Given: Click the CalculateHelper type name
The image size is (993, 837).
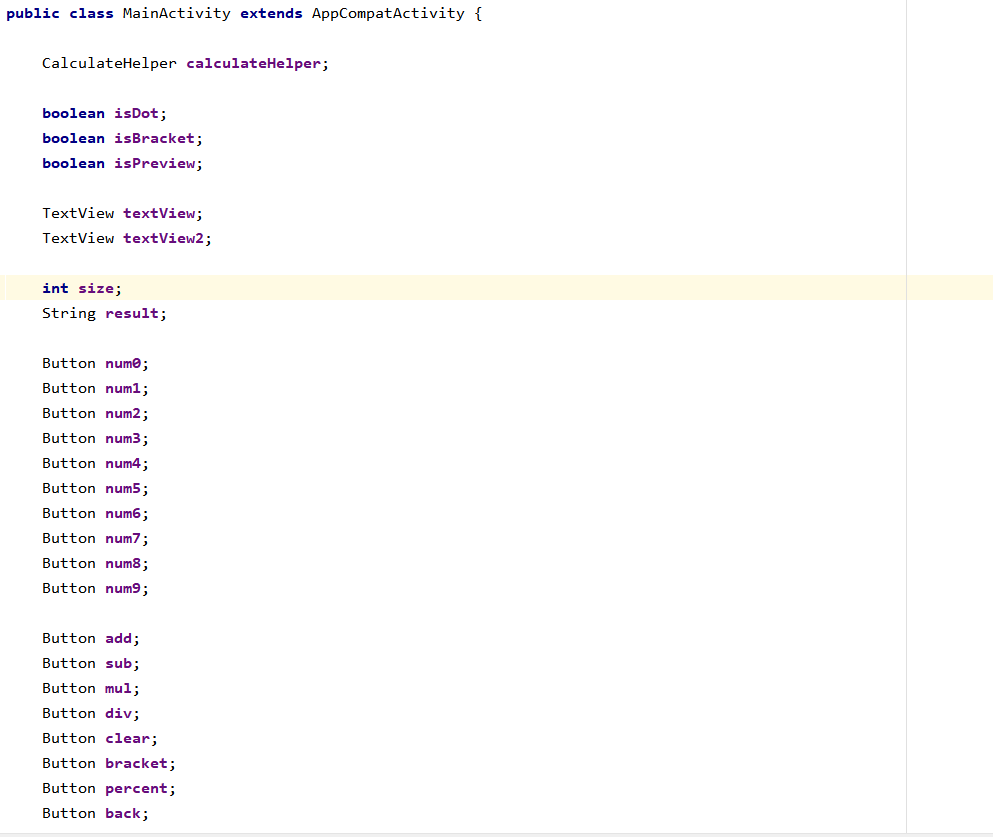Looking at the screenshot, I should click(x=109, y=63).
